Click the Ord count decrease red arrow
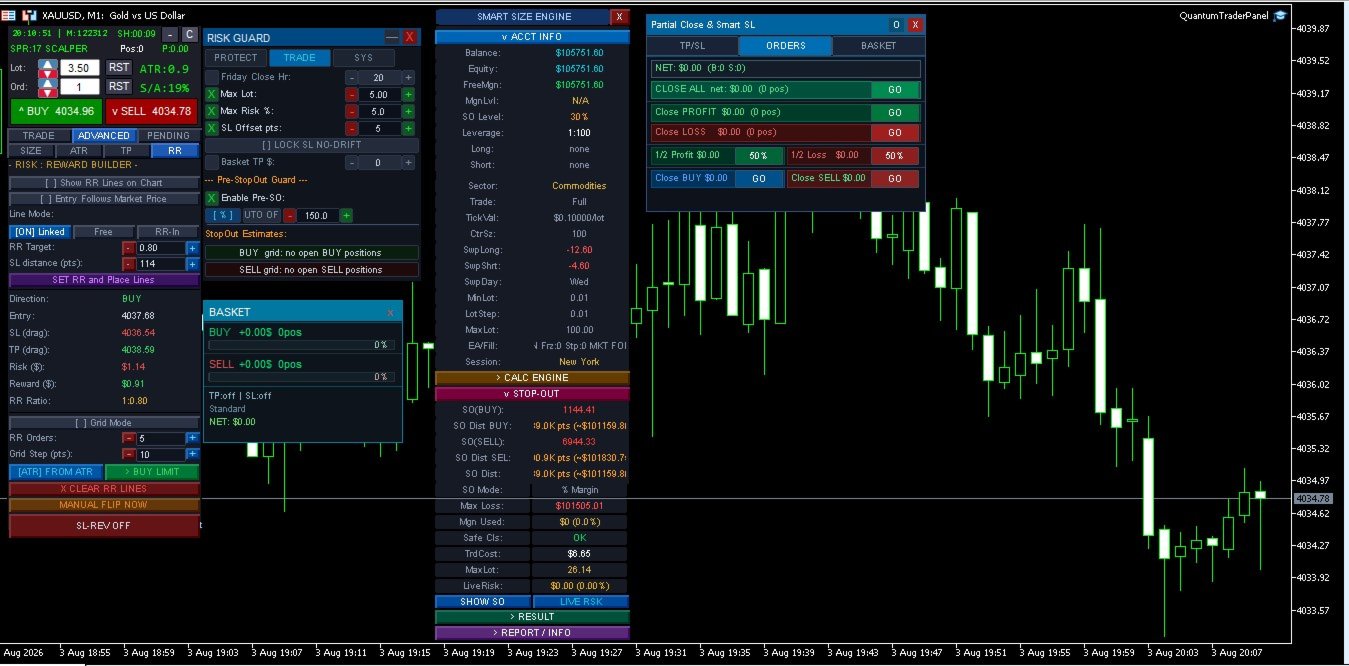1349x666 pixels. pos(48,93)
